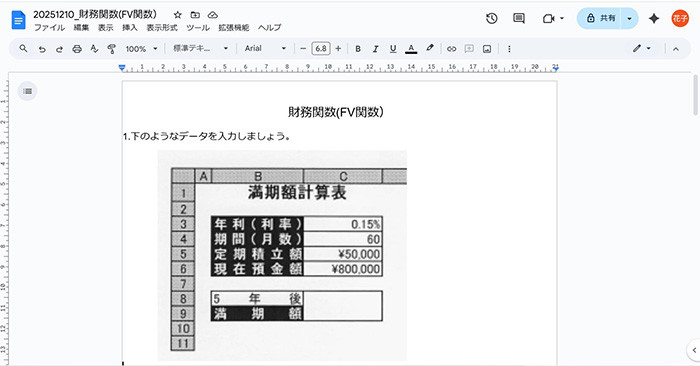Click the vertical scrollbar thumb
The height and width of the screenshot is (366, 700).
pyautogui.click(x=695, y=95)
